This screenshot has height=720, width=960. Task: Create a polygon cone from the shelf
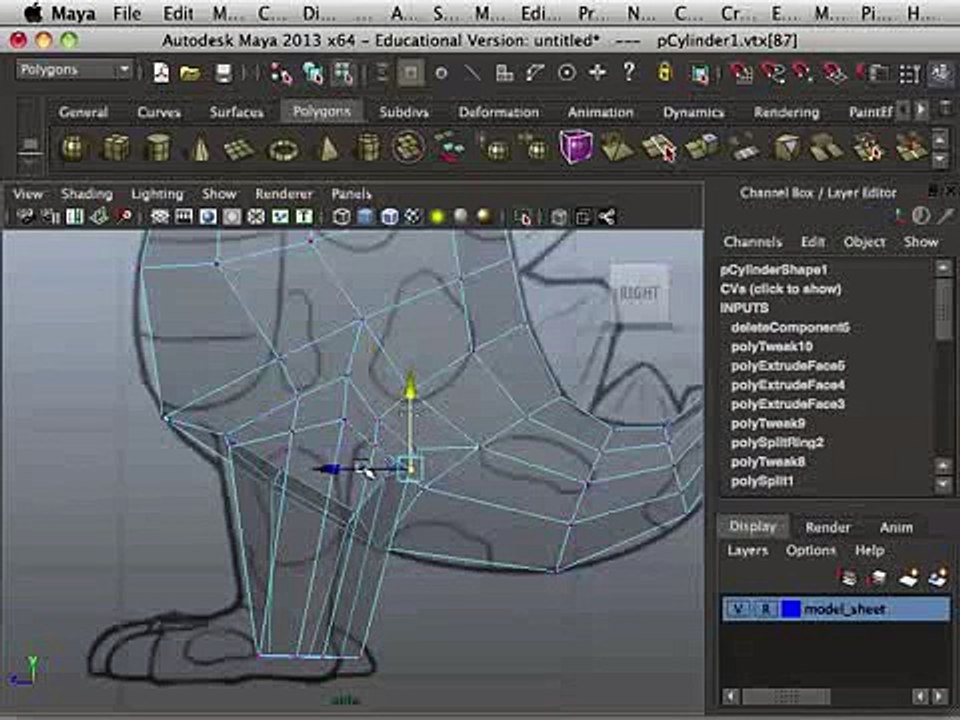coord(200,149)
